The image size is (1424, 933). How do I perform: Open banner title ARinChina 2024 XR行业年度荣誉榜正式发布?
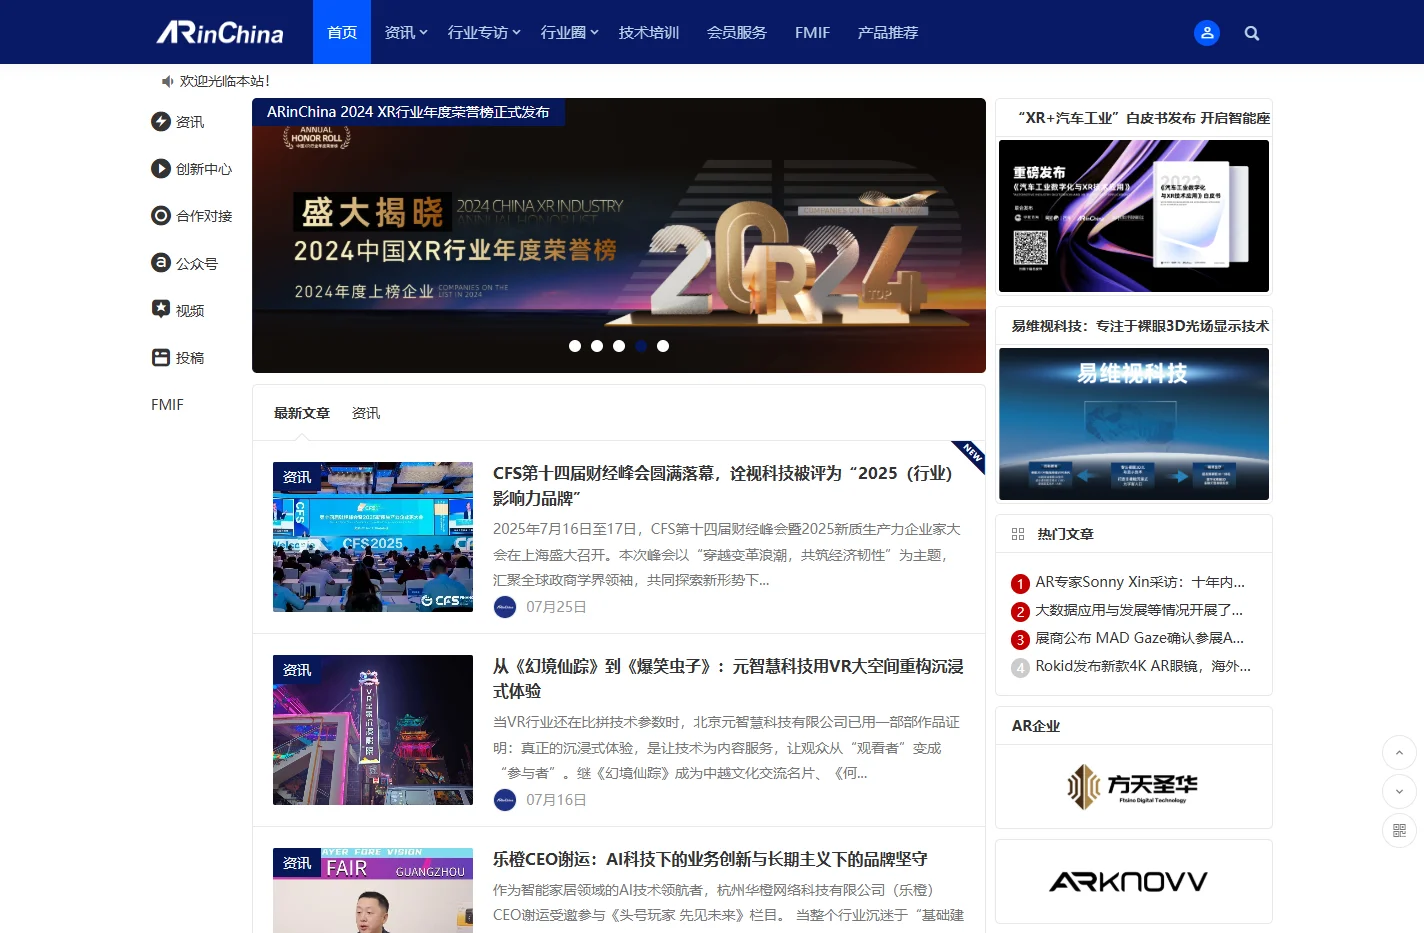[408, 112]
